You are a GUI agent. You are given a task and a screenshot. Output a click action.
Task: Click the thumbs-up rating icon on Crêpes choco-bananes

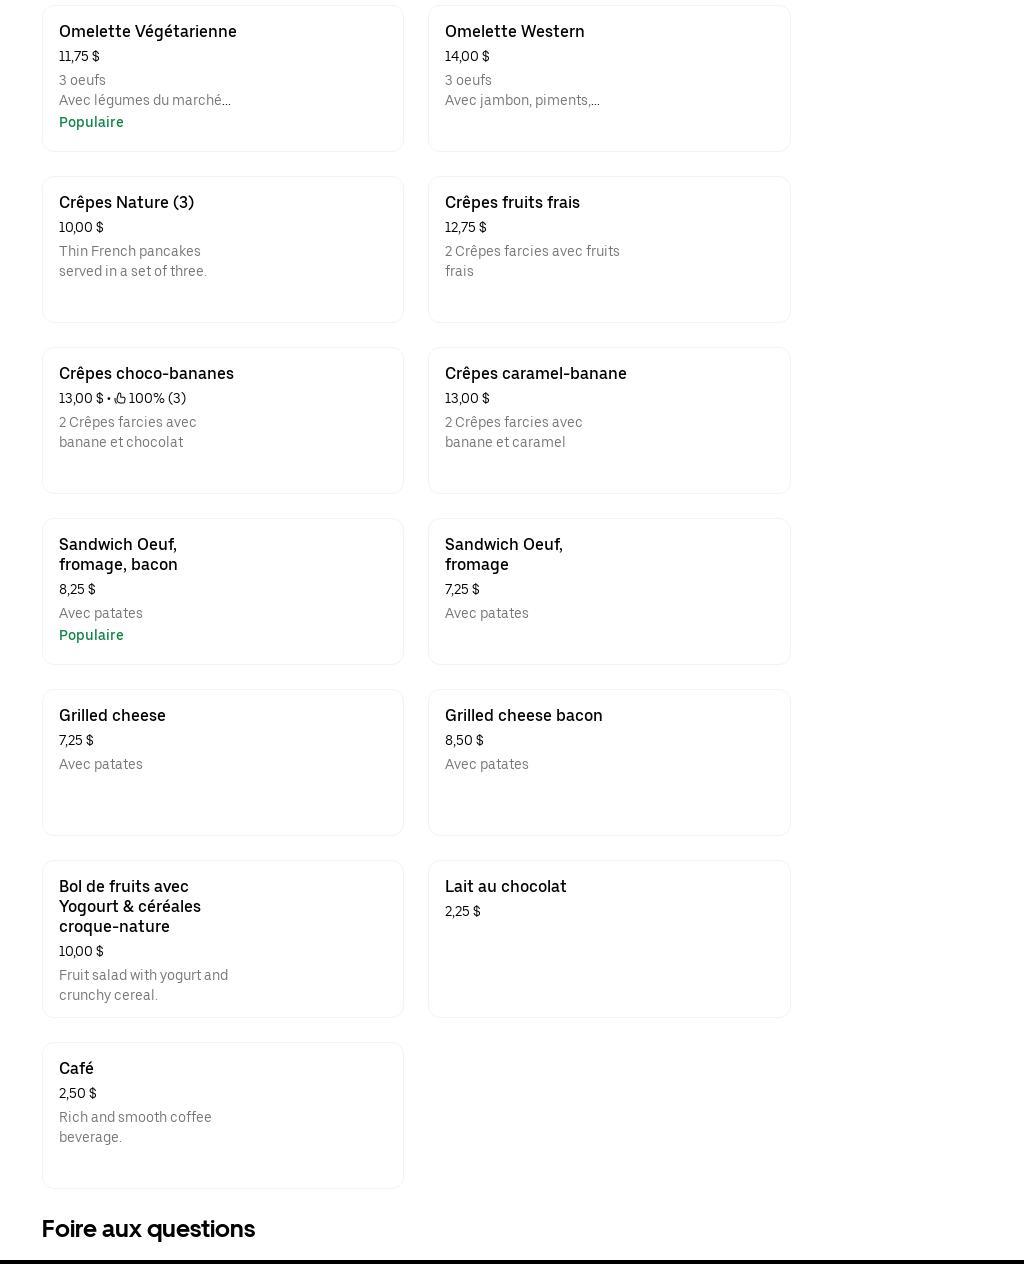tap(120, 399)
